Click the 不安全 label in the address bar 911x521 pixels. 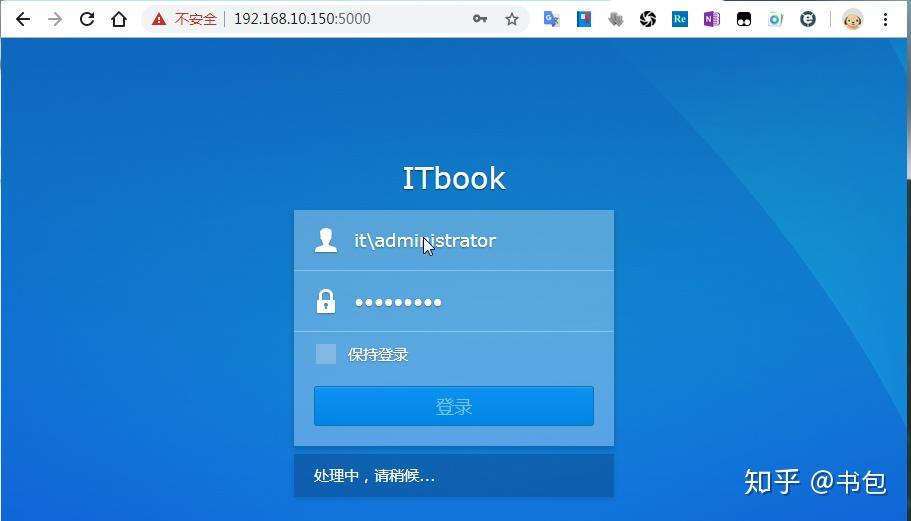(196, 19)
